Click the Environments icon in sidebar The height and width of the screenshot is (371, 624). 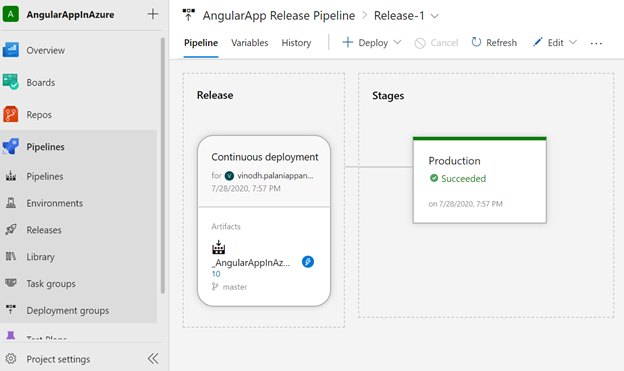tap(11, 203)
